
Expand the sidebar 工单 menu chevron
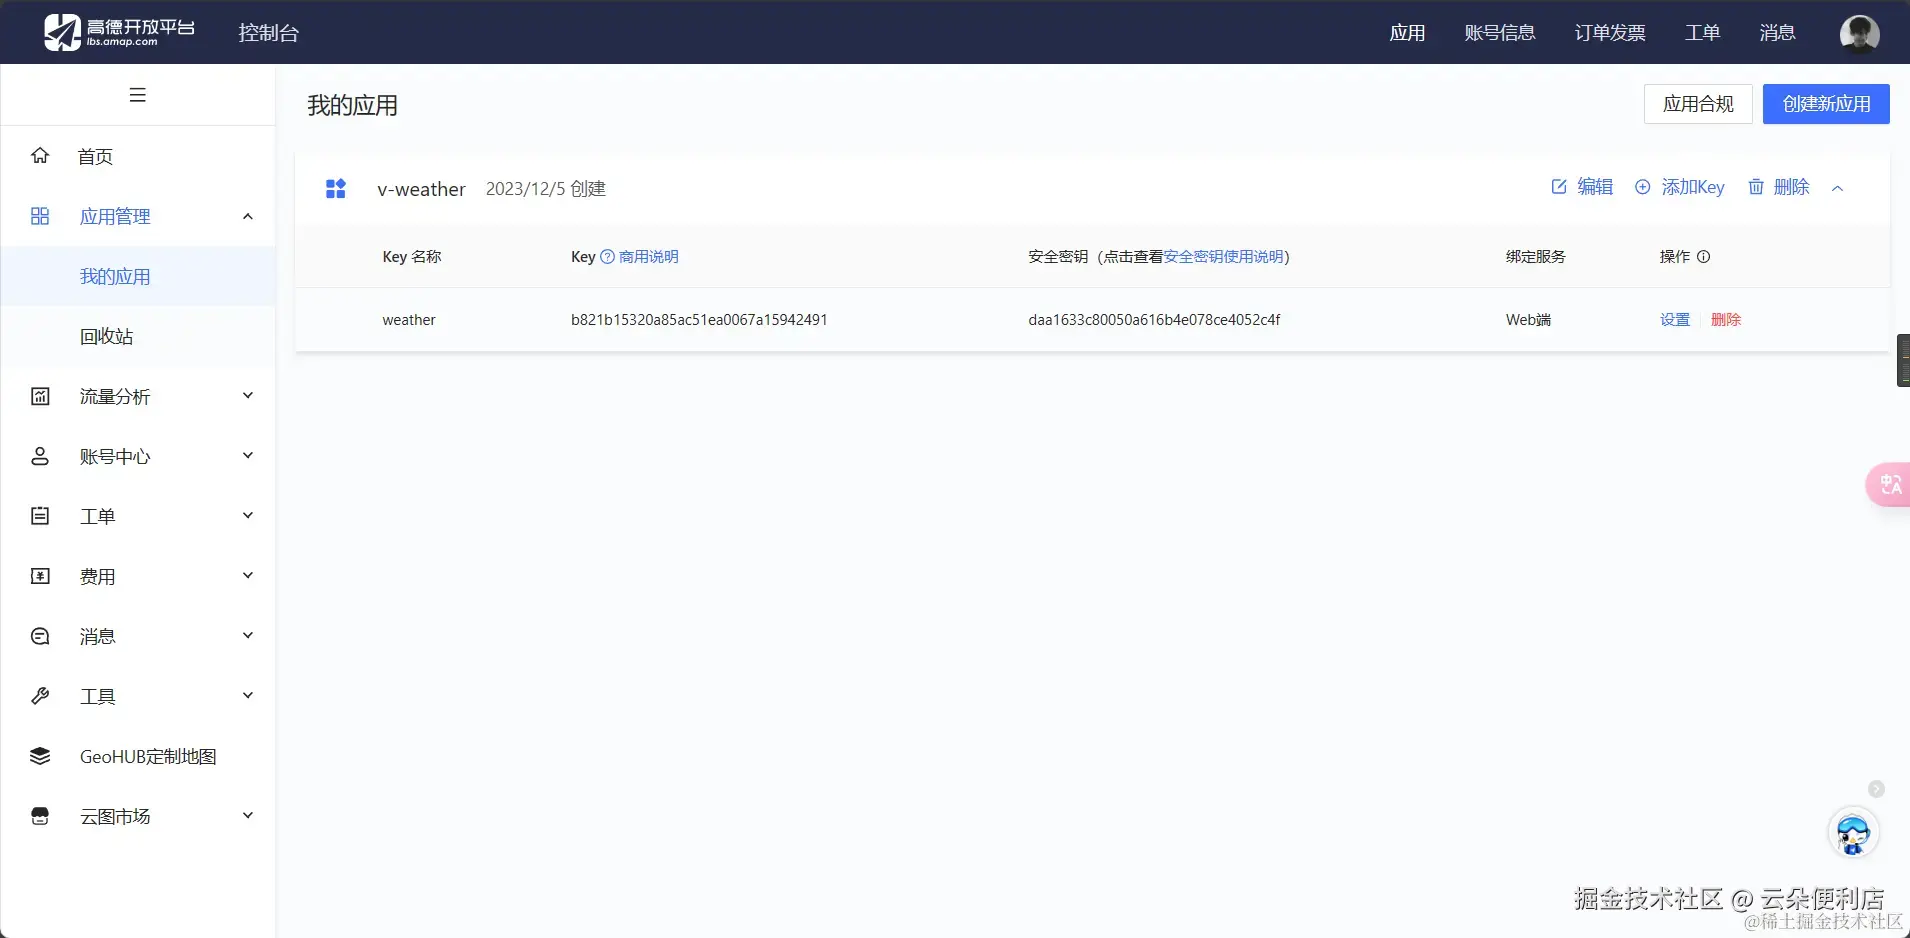248,516
